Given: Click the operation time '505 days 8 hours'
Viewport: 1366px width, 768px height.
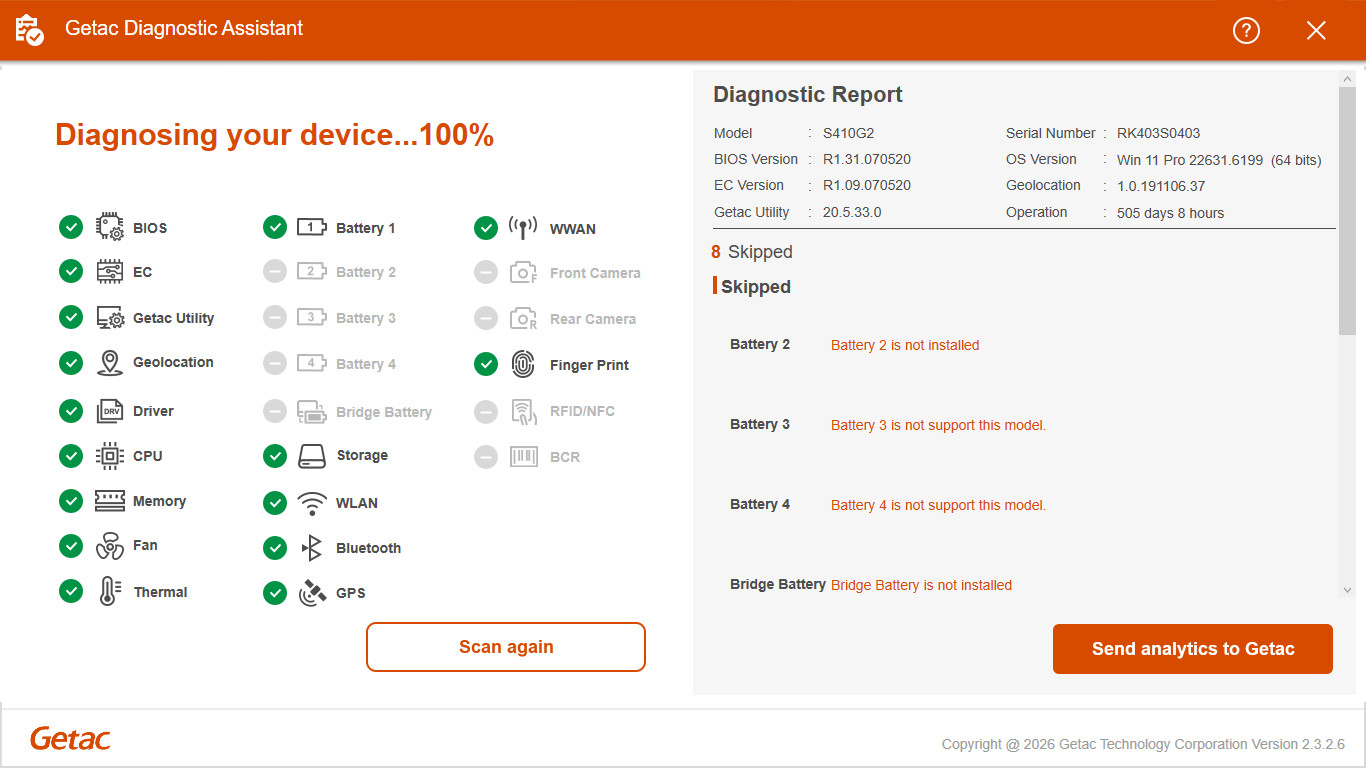Looking at the screenshot, I should click(1170, 213).
